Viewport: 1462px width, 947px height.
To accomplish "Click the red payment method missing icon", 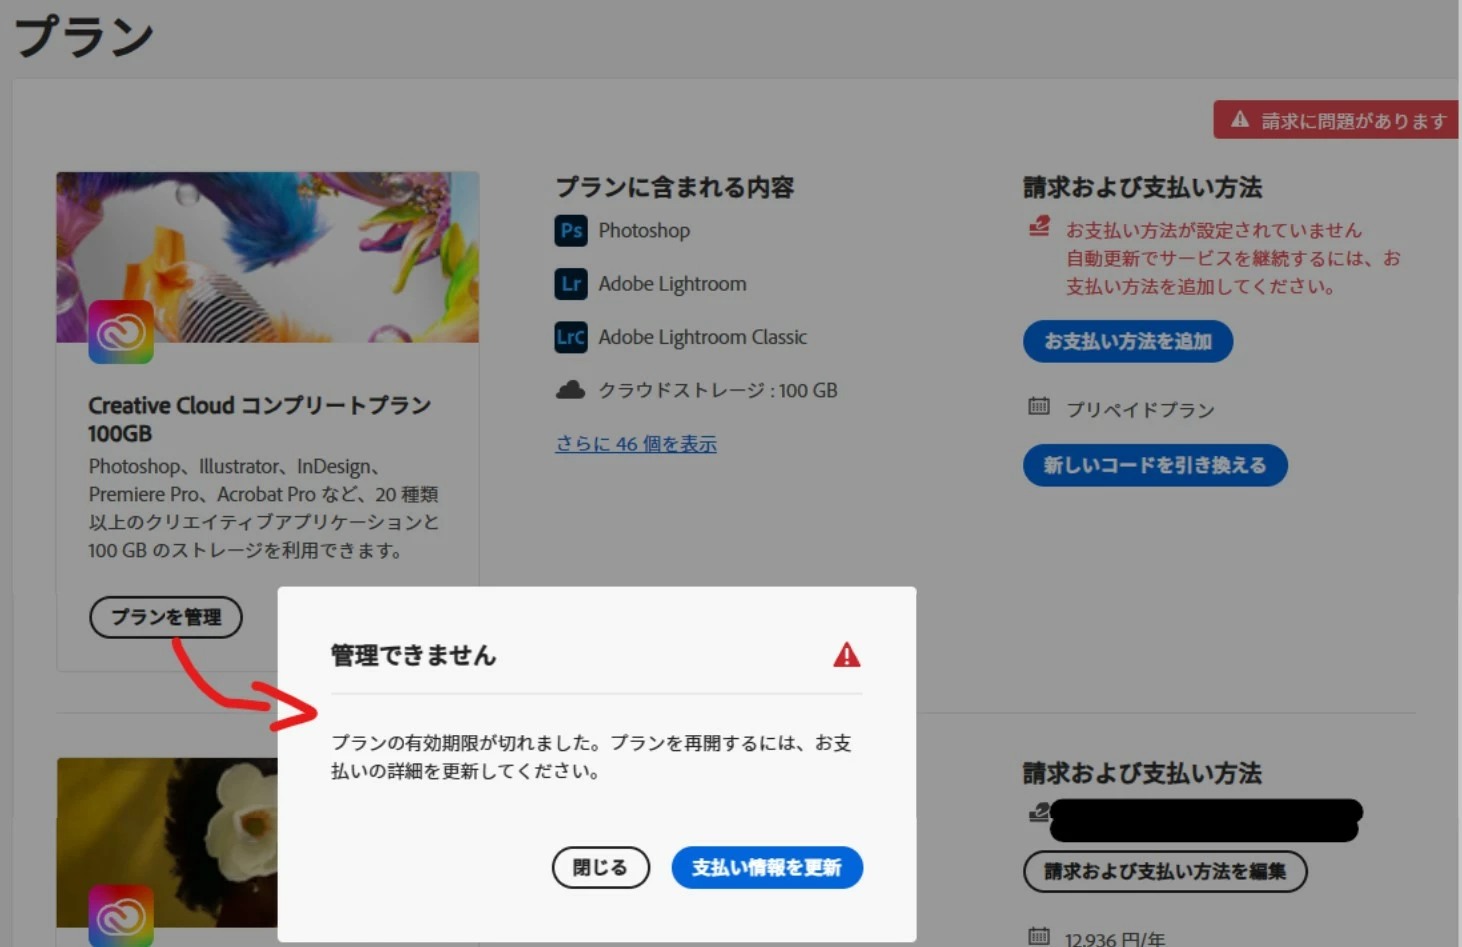I will coord(1039,227).
